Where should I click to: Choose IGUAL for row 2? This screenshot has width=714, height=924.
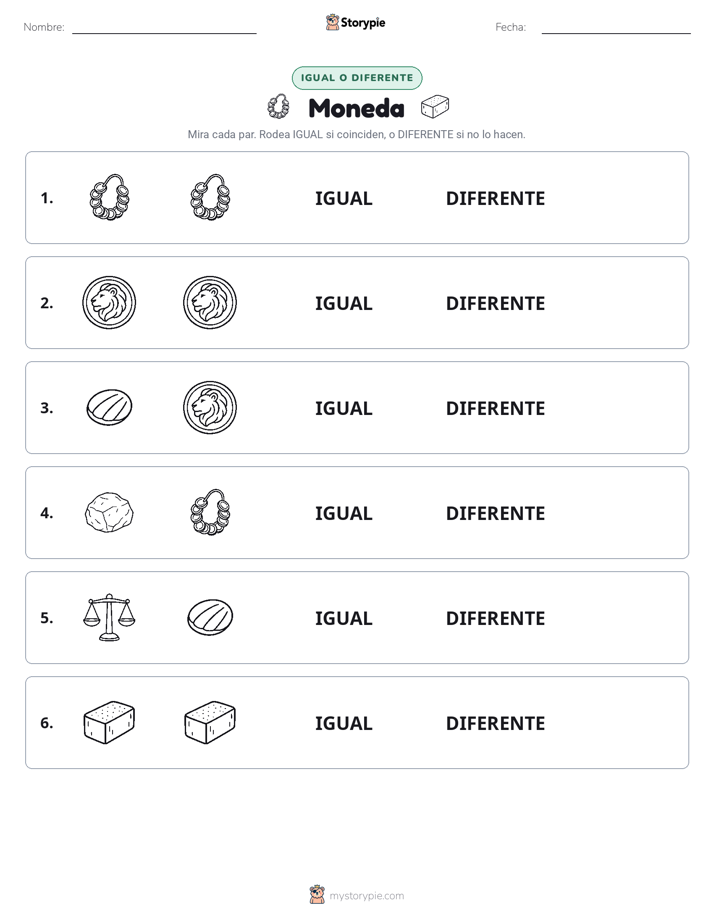click(x=343, y=303)
